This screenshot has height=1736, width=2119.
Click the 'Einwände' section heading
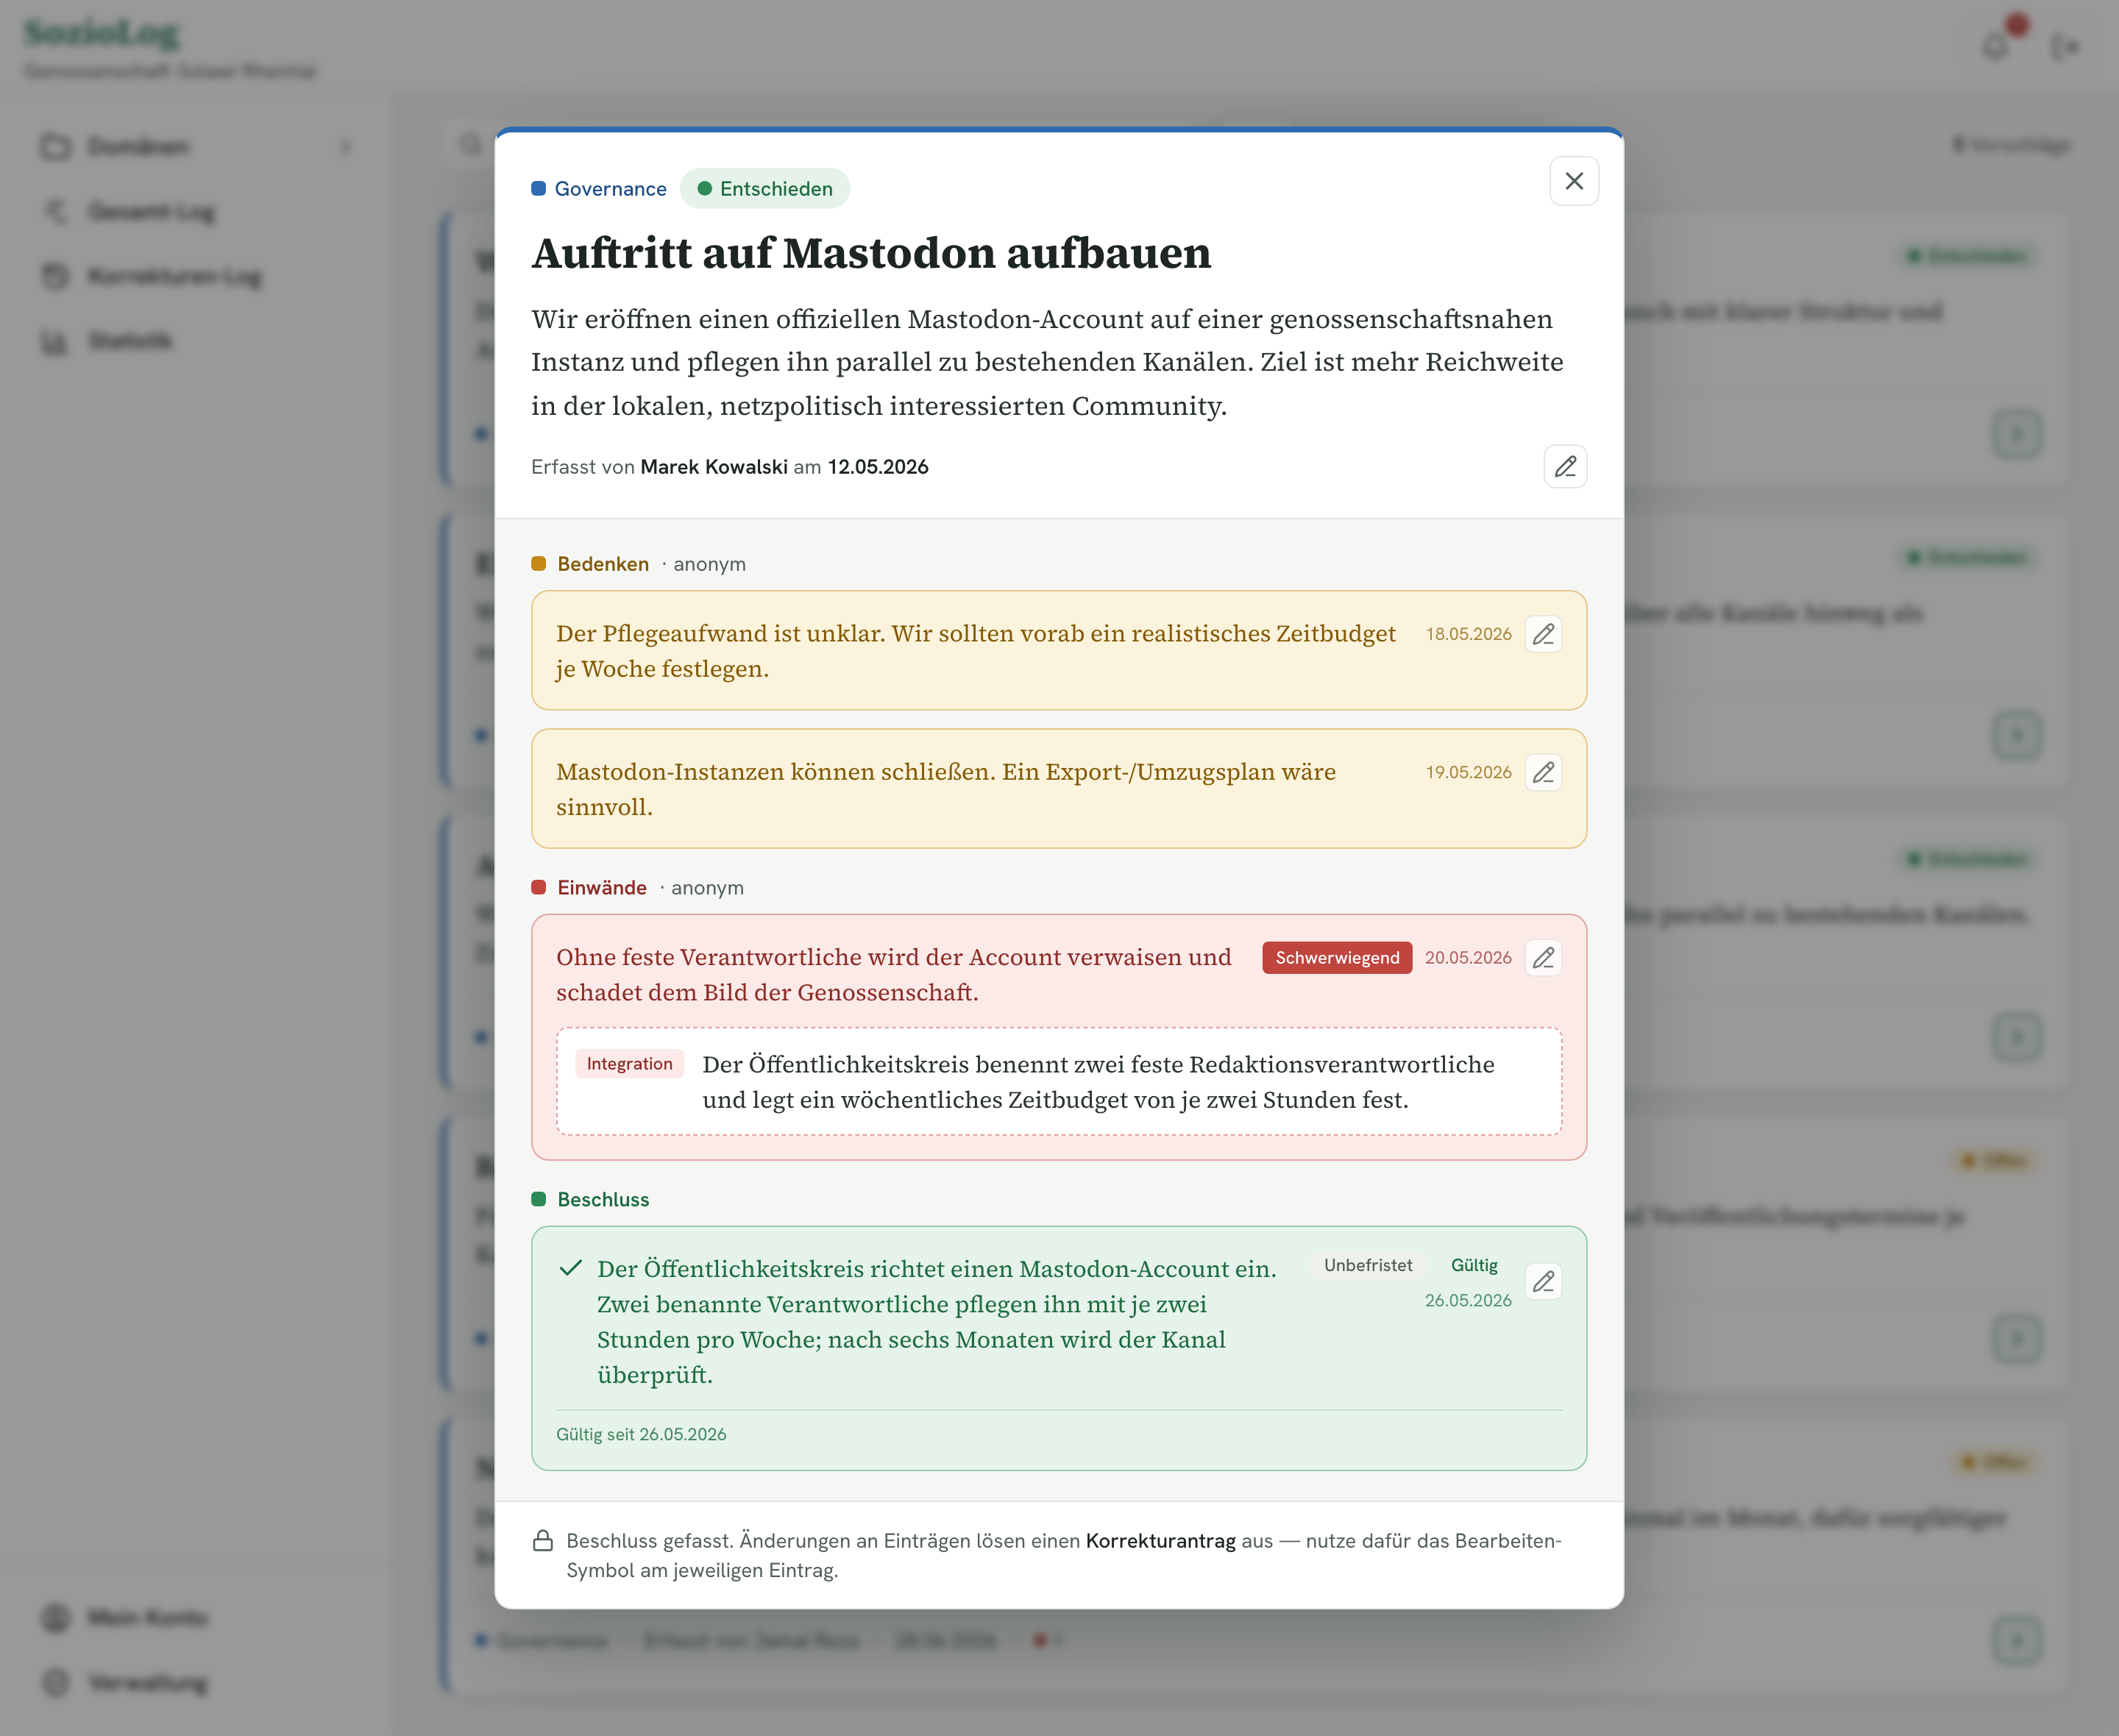click(x=602, y=888)
